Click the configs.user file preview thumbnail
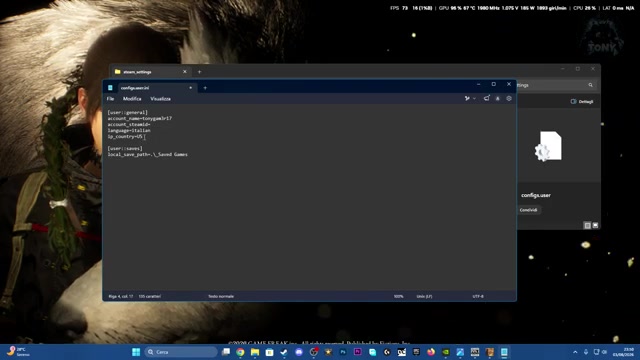The image size is (640, 360). 549,146
